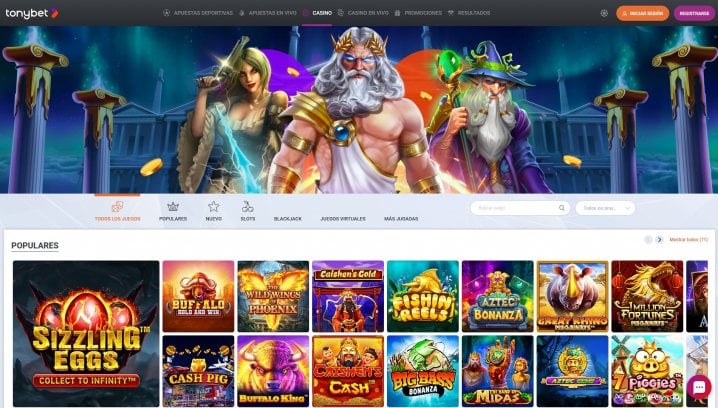
Task: Open Wild Wings of Phoenix game
Action: pyautogui.click(x=273, y=296)
